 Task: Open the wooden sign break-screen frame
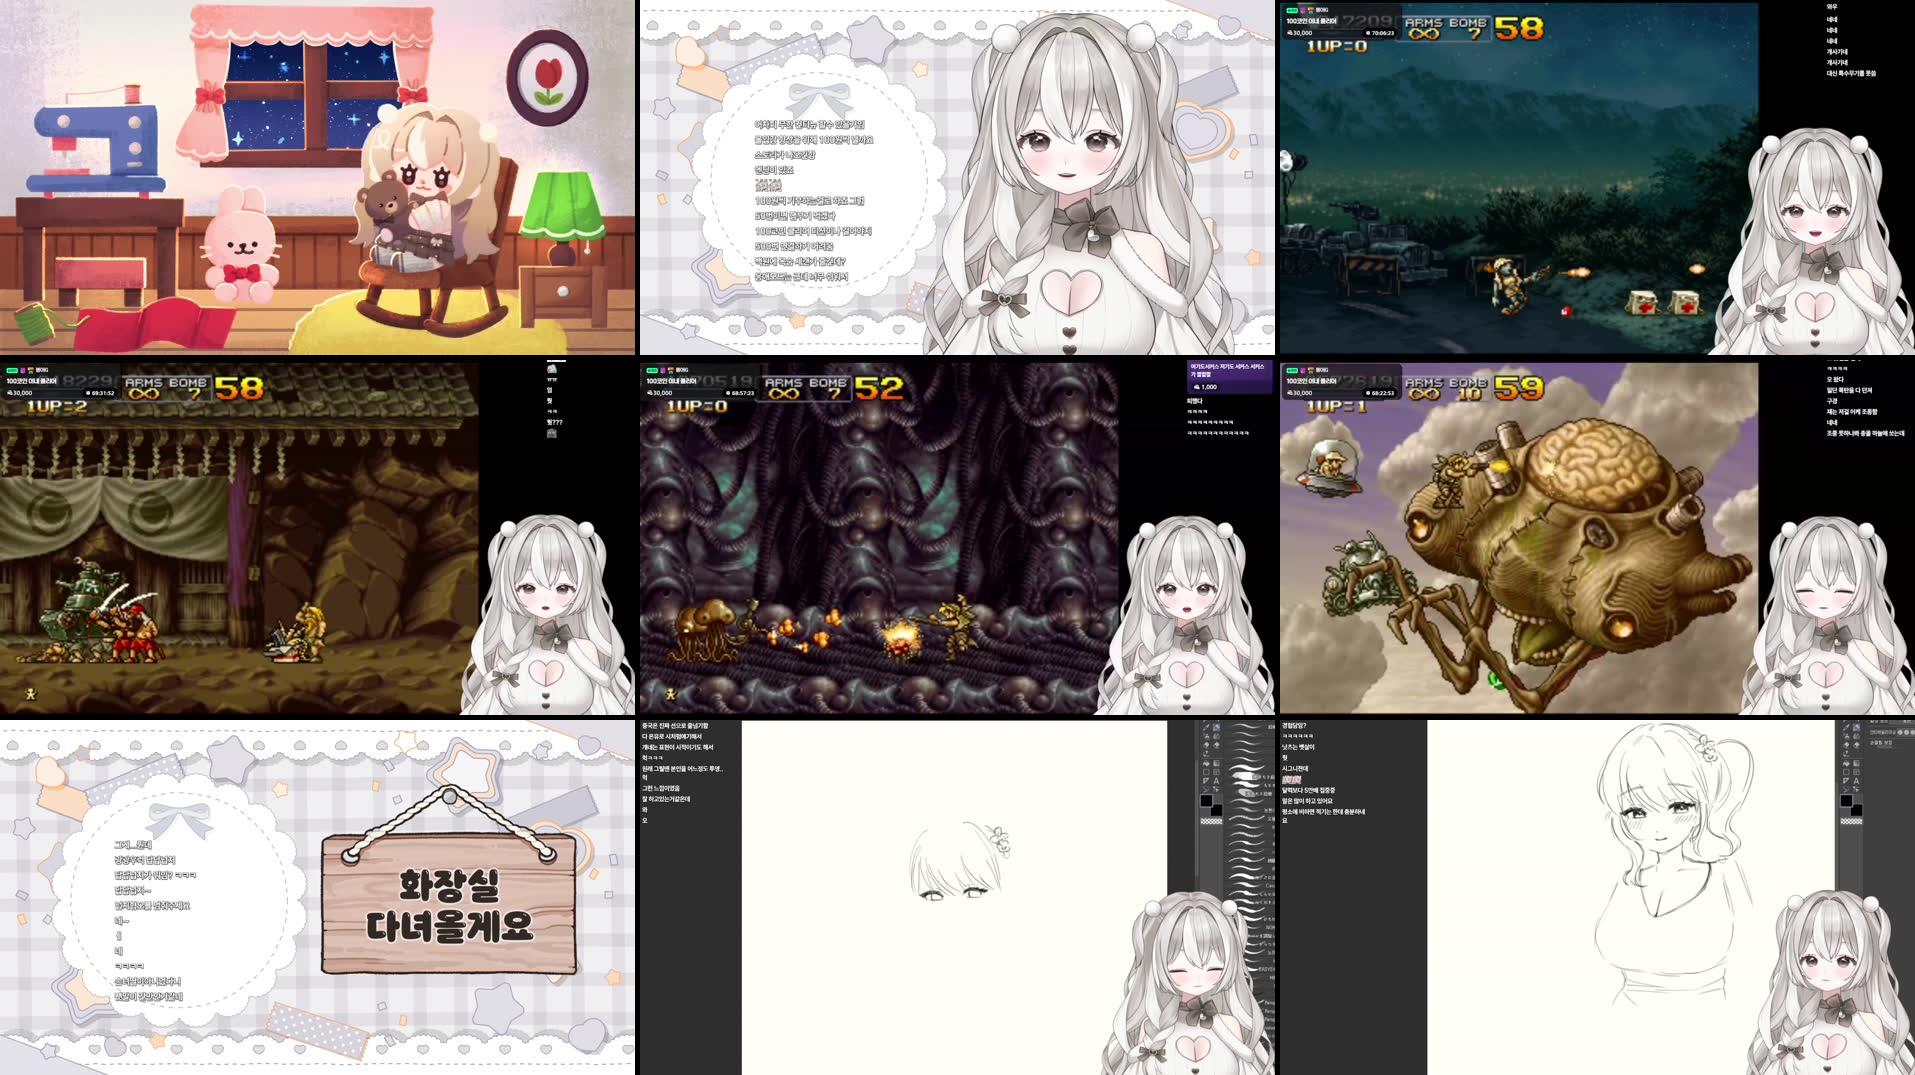(x=317, y=897)
